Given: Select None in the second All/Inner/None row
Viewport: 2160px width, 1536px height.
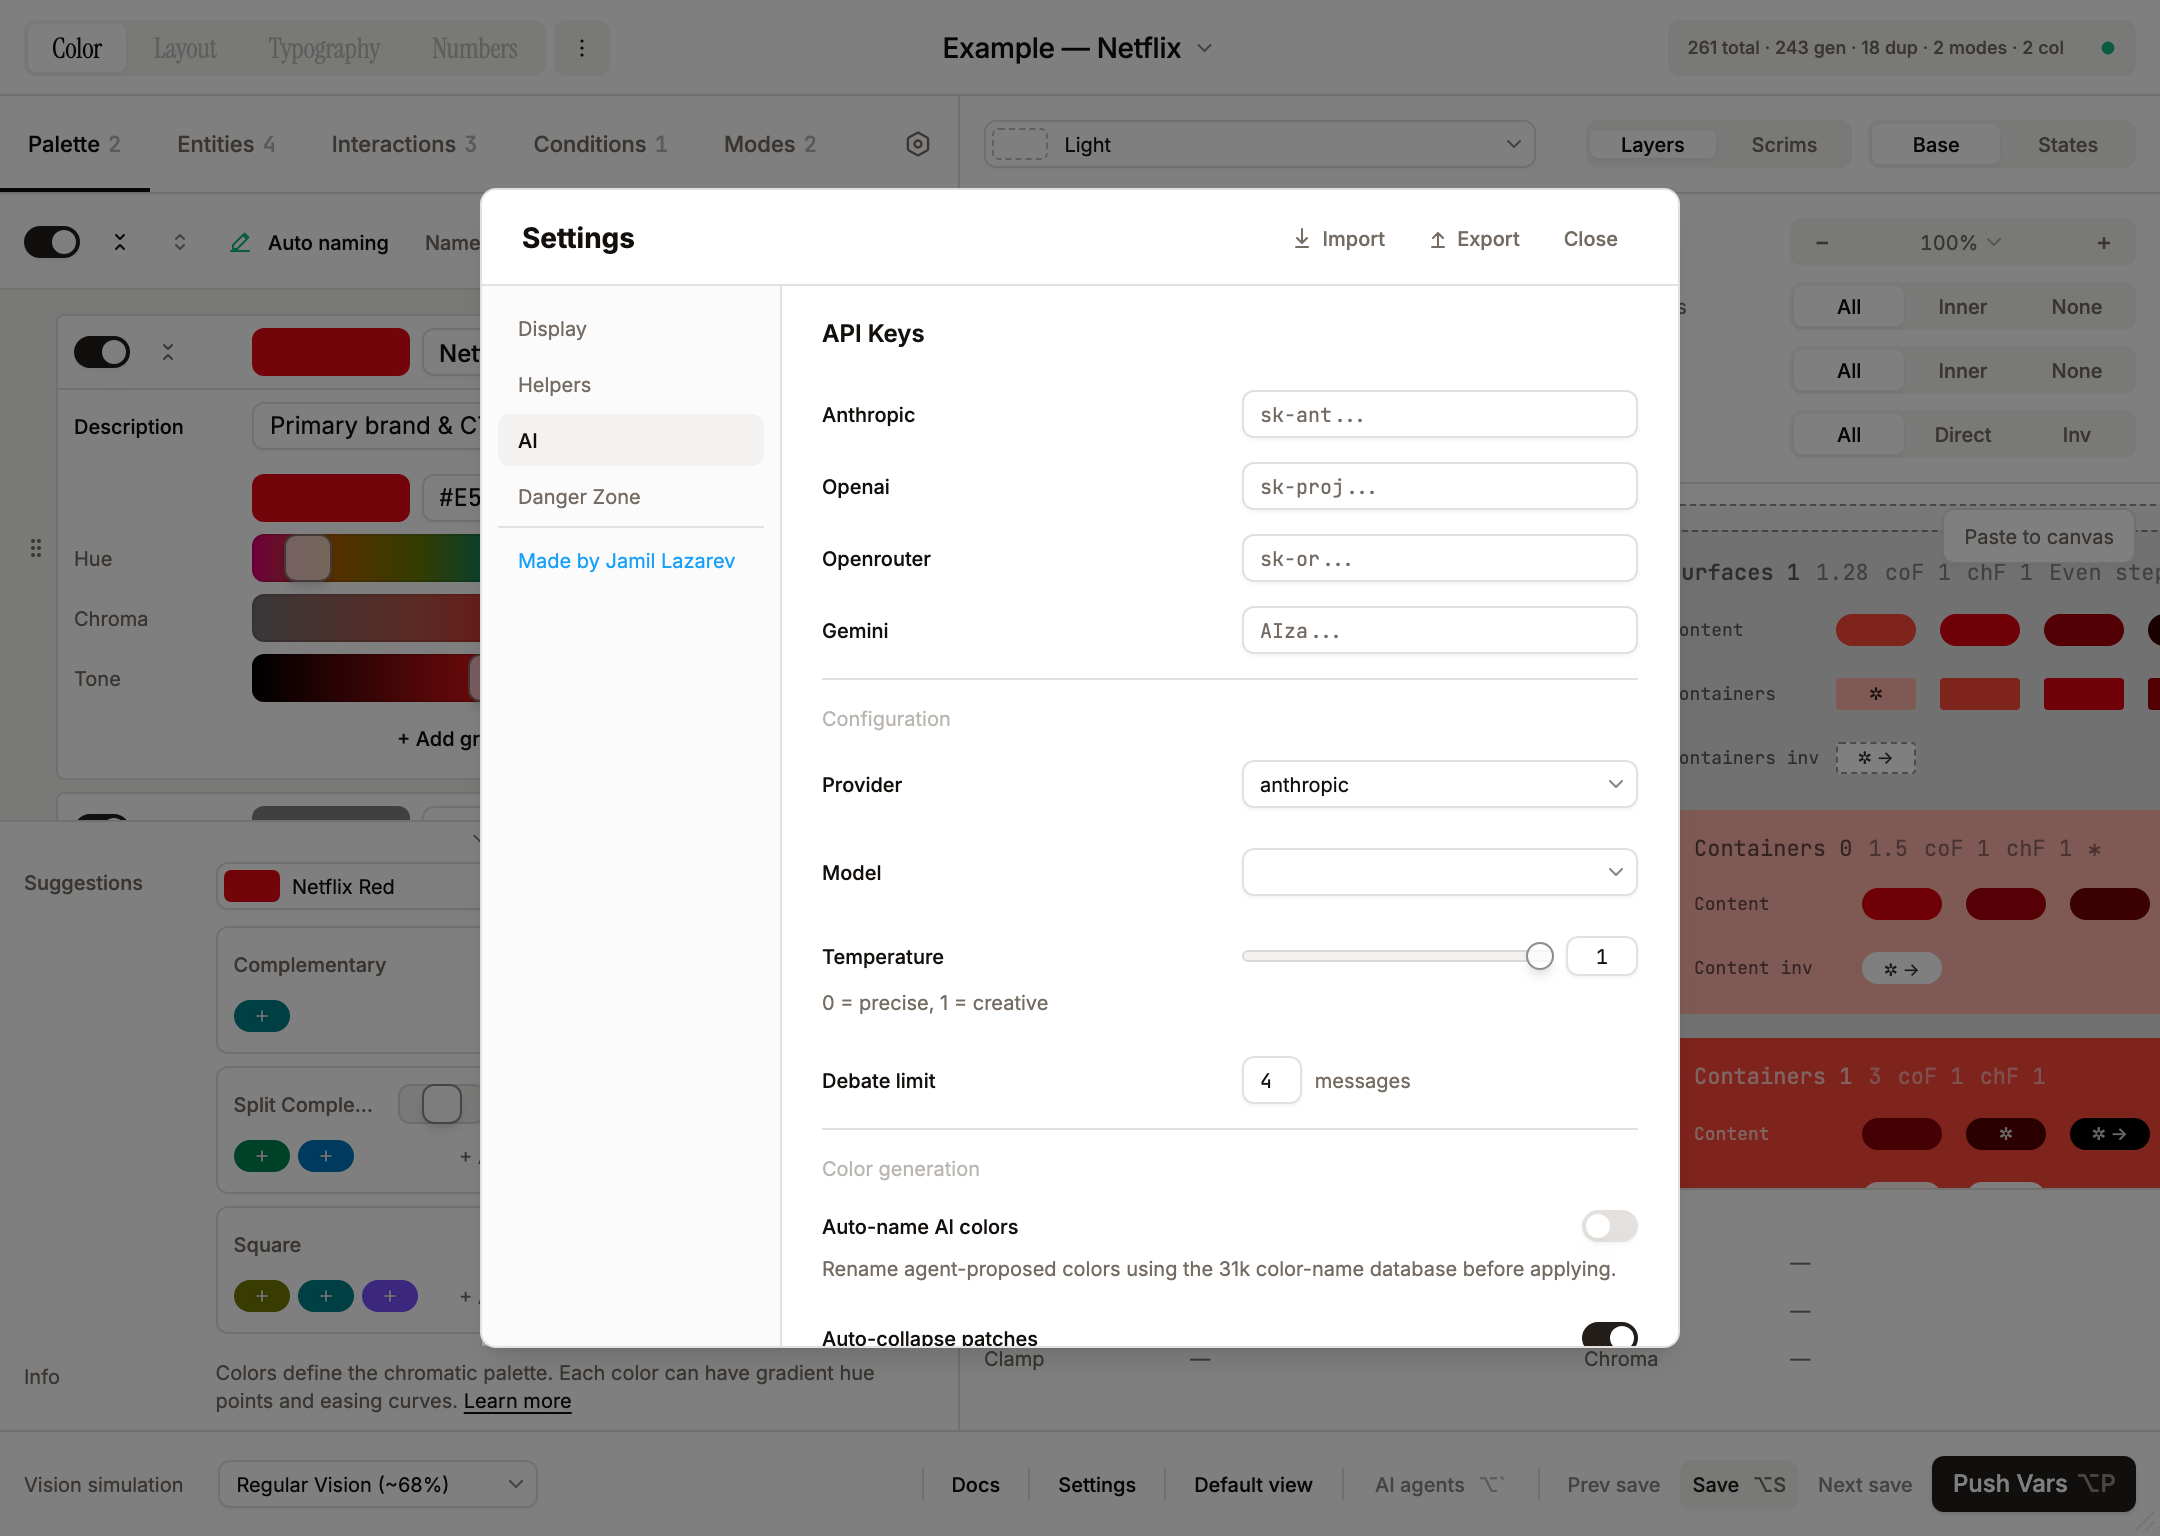Looking at the screenshot, I should pyautogui.click(x=2076, y=371).
